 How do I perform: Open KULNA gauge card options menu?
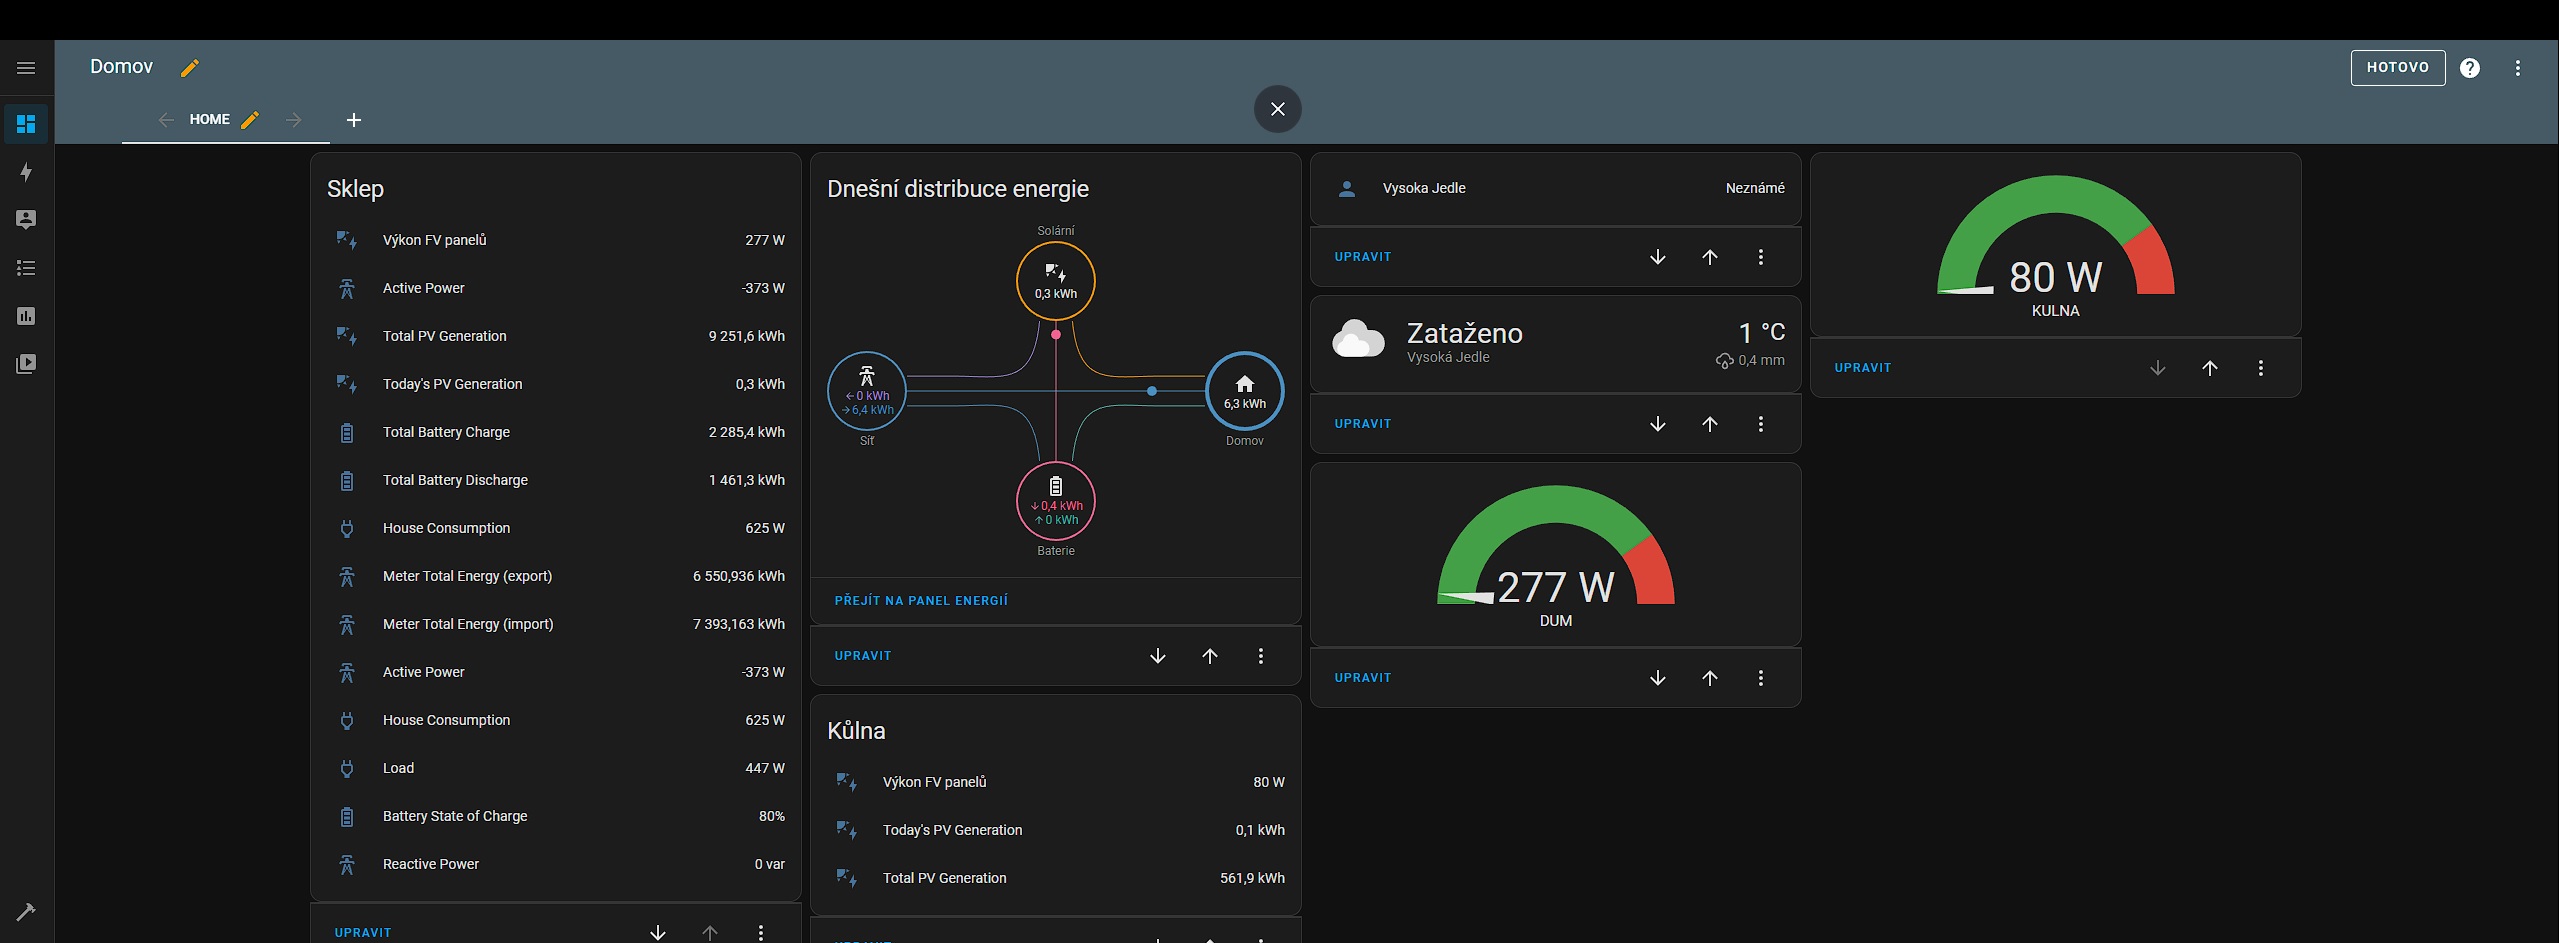point(2261,368)
